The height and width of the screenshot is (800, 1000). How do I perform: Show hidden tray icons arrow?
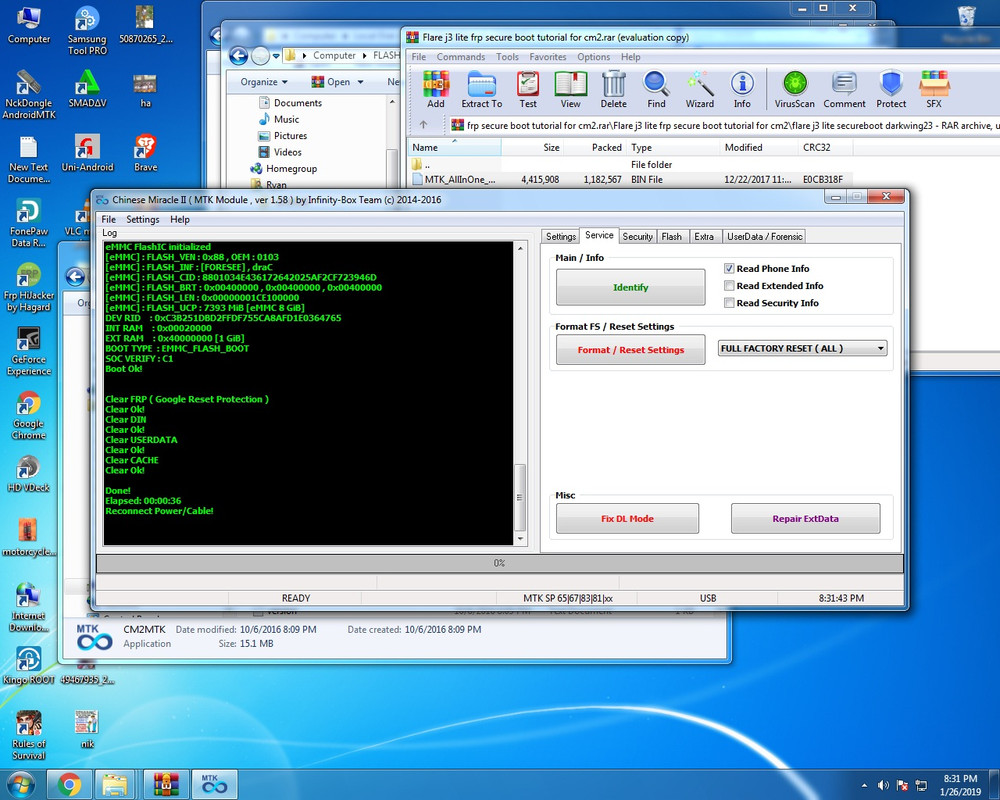[x=865, y=785]
